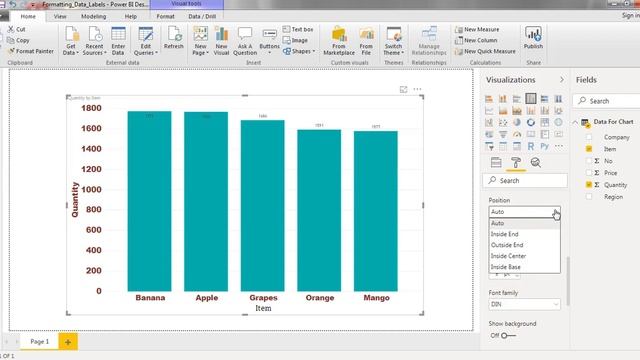640x360 pixels.
Task: Select the Slicer visualization
Action: click(489, 146)
